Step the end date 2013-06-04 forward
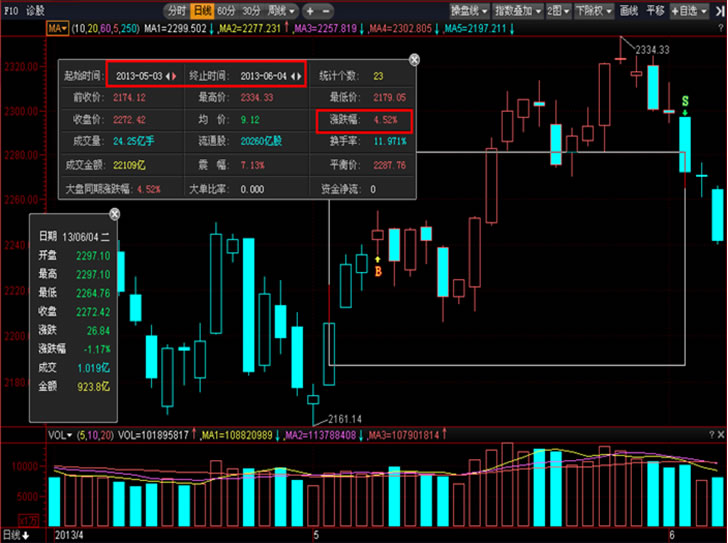Screen dimensions: 728x543 (x=299, y=76)
